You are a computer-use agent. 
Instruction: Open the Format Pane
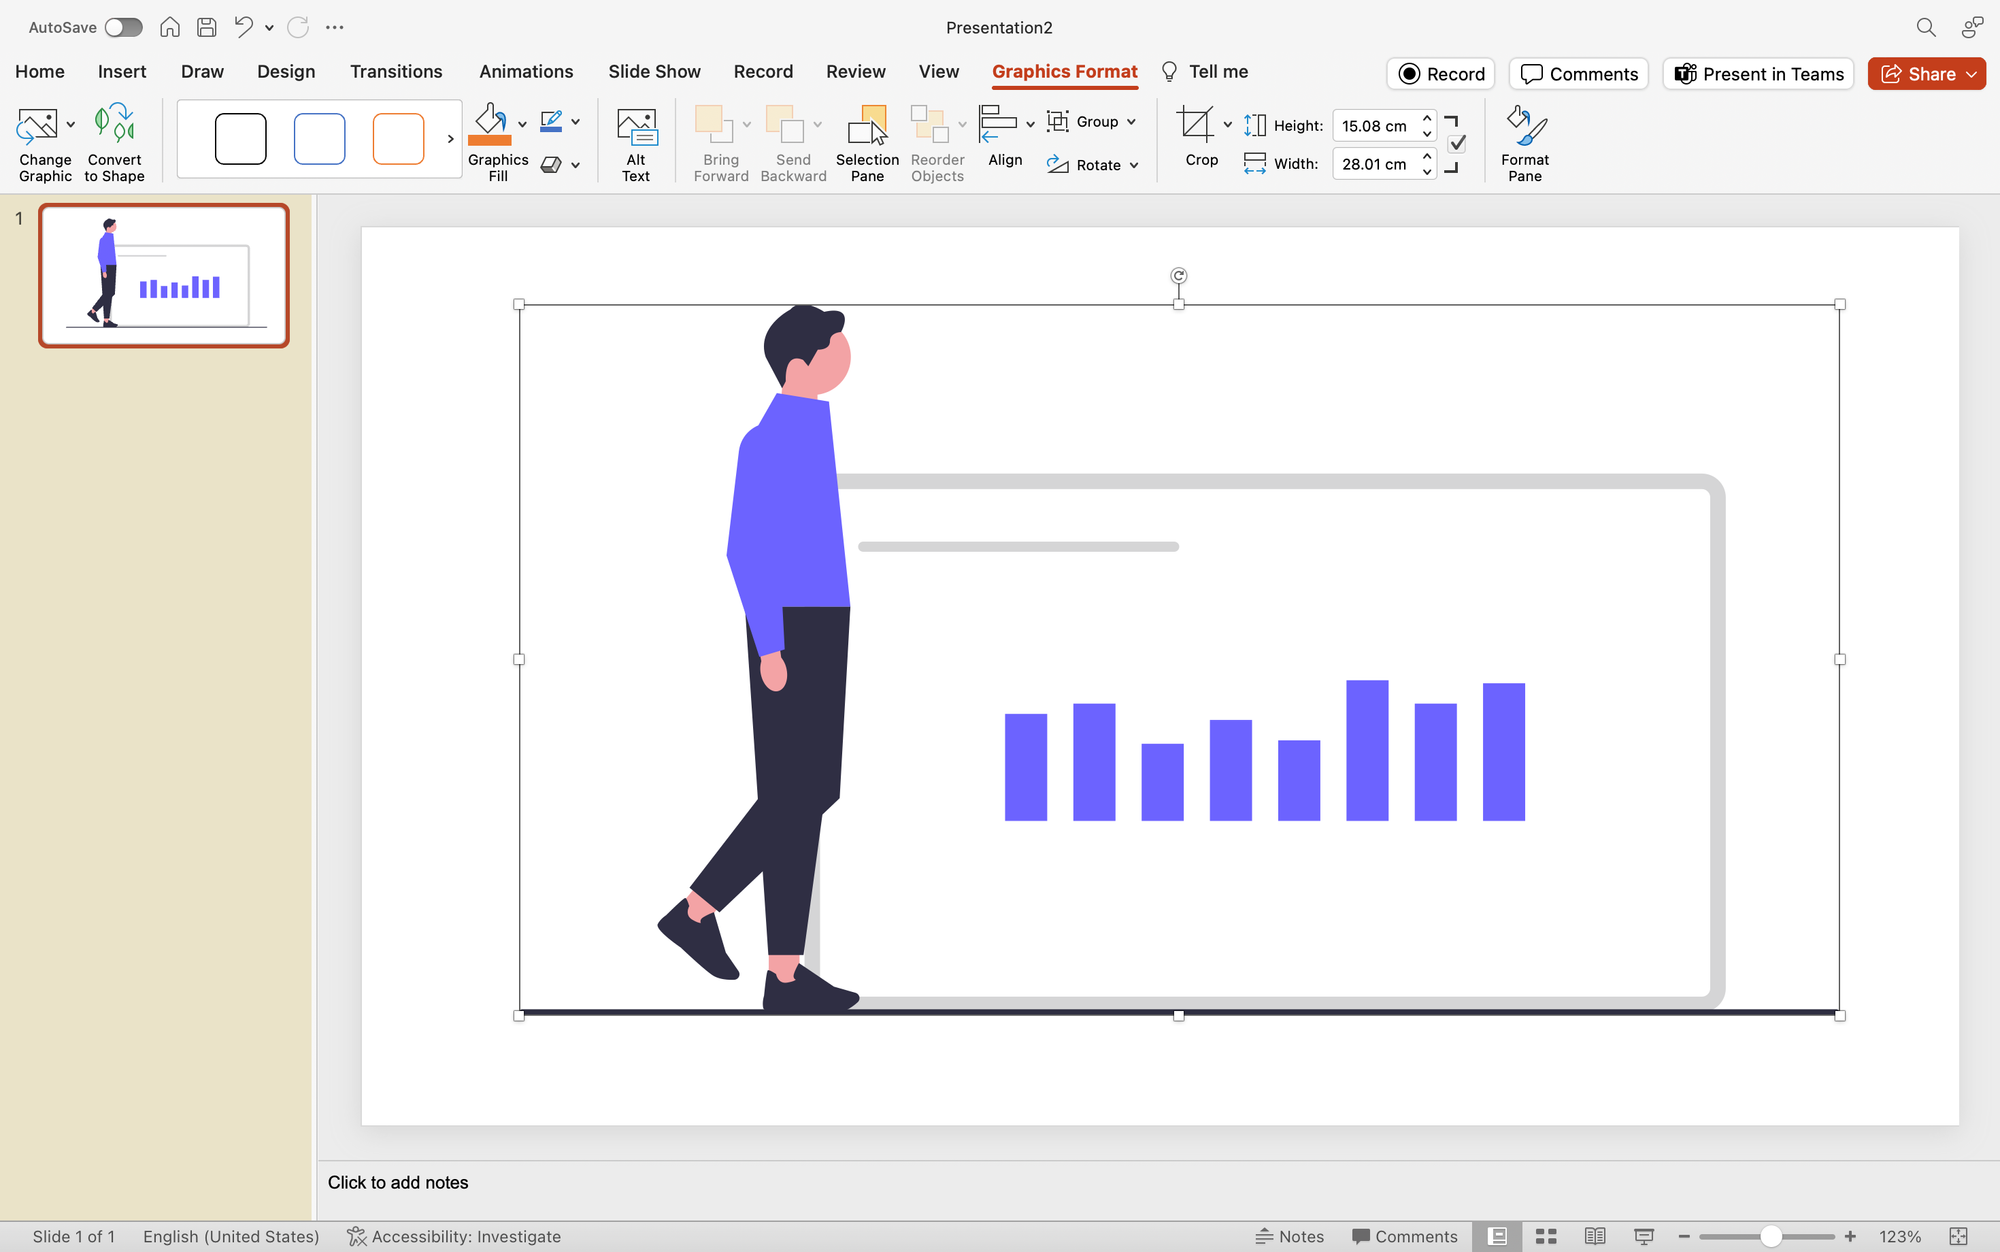1523,142
